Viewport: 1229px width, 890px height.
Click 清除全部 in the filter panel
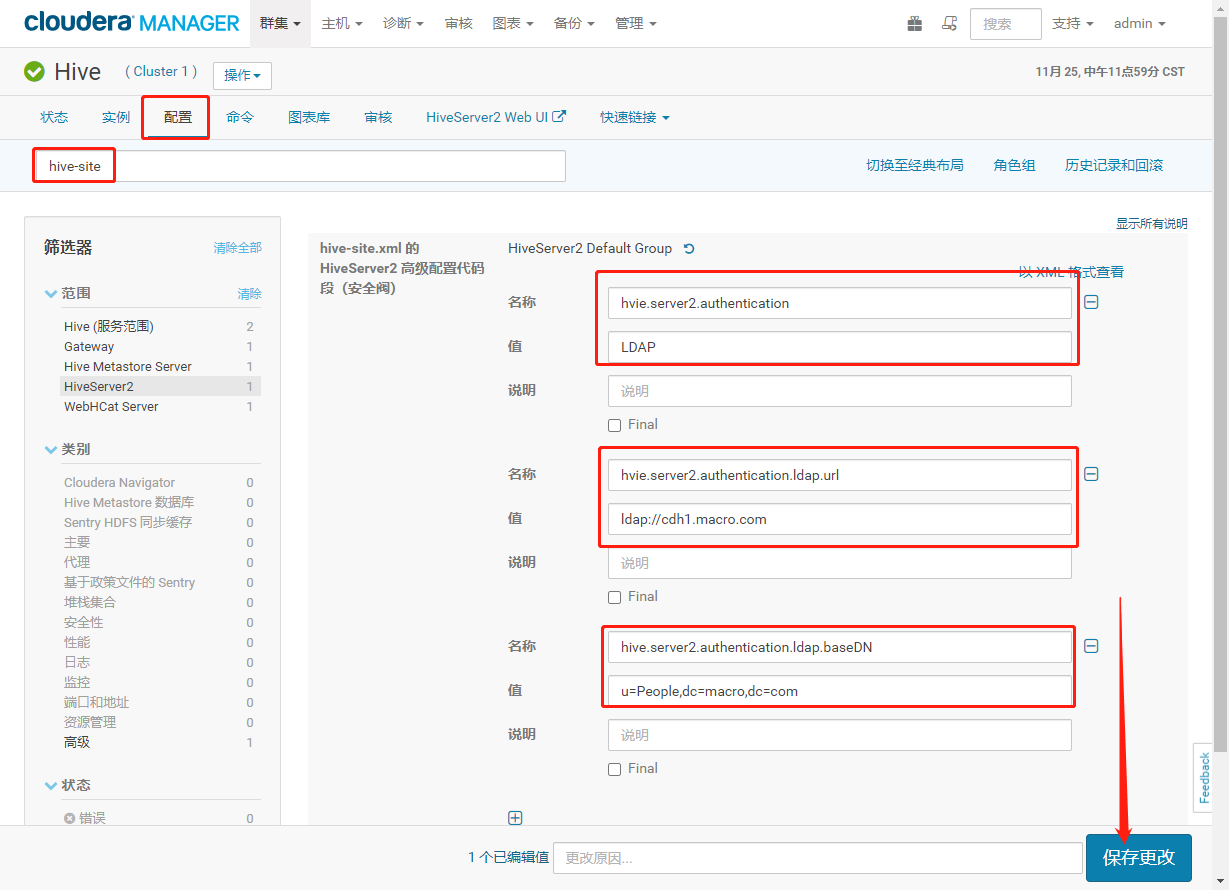[x=237, y=247]
